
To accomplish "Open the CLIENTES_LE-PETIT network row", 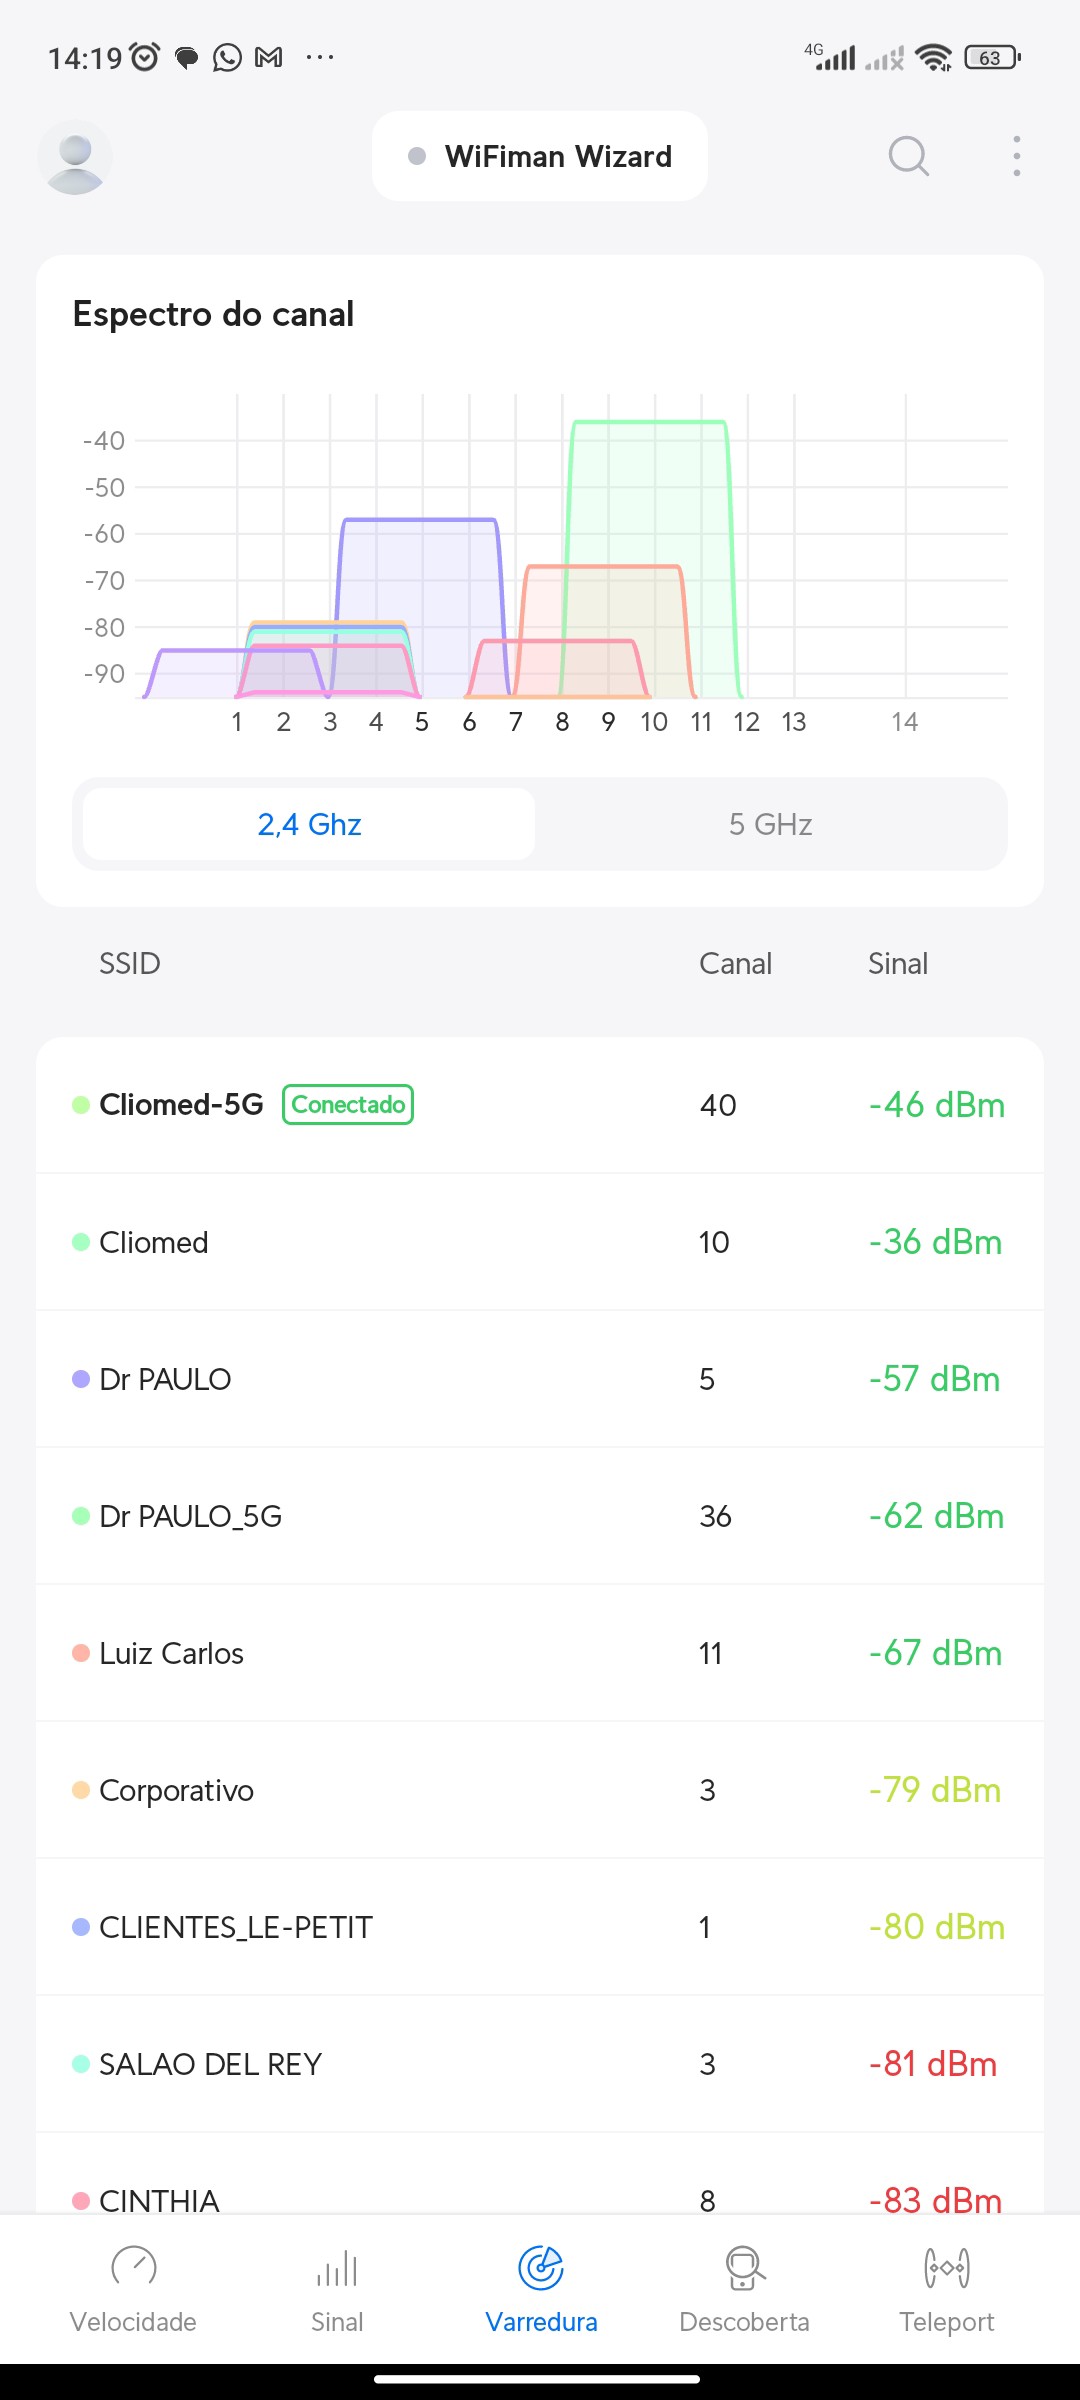I will (540, 1927).
